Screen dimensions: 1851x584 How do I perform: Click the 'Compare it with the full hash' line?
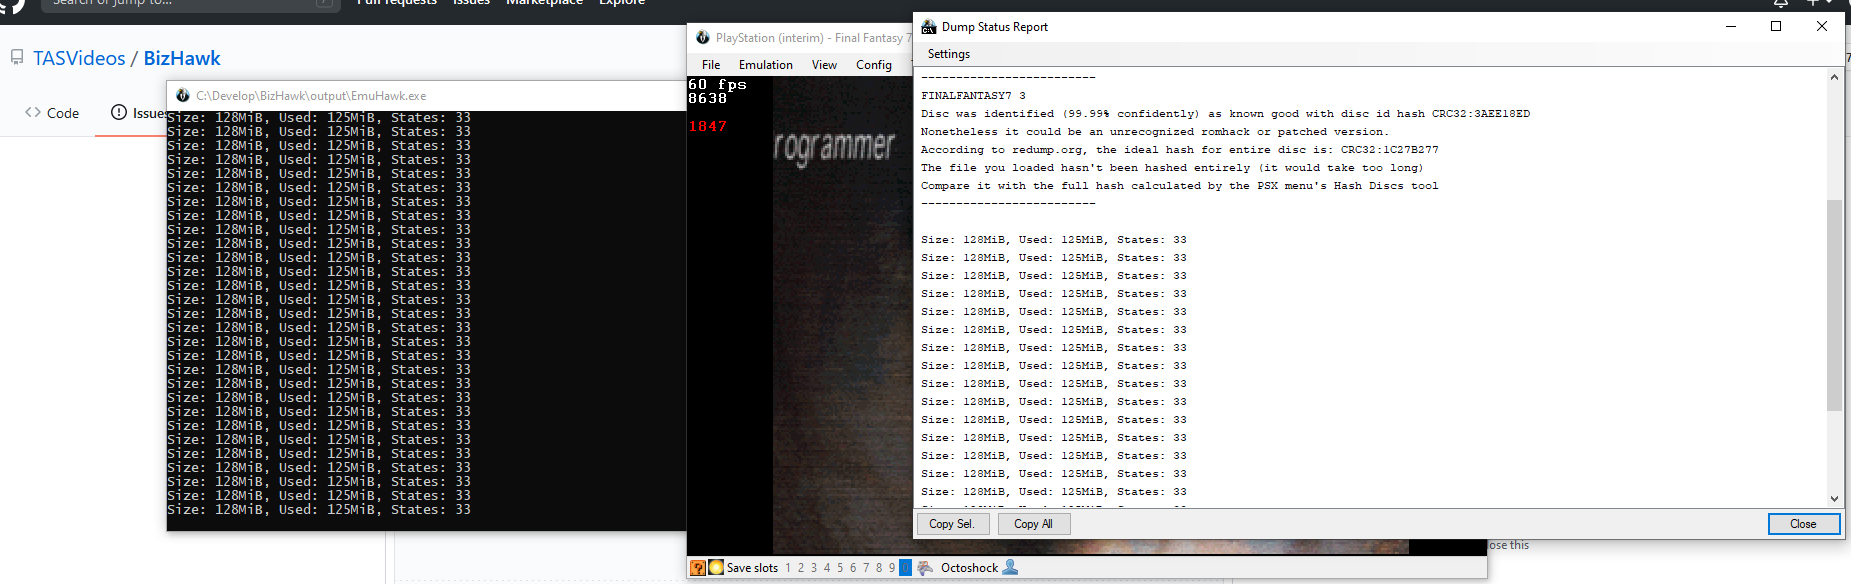pyautogui.click(x=1180, y=186)
